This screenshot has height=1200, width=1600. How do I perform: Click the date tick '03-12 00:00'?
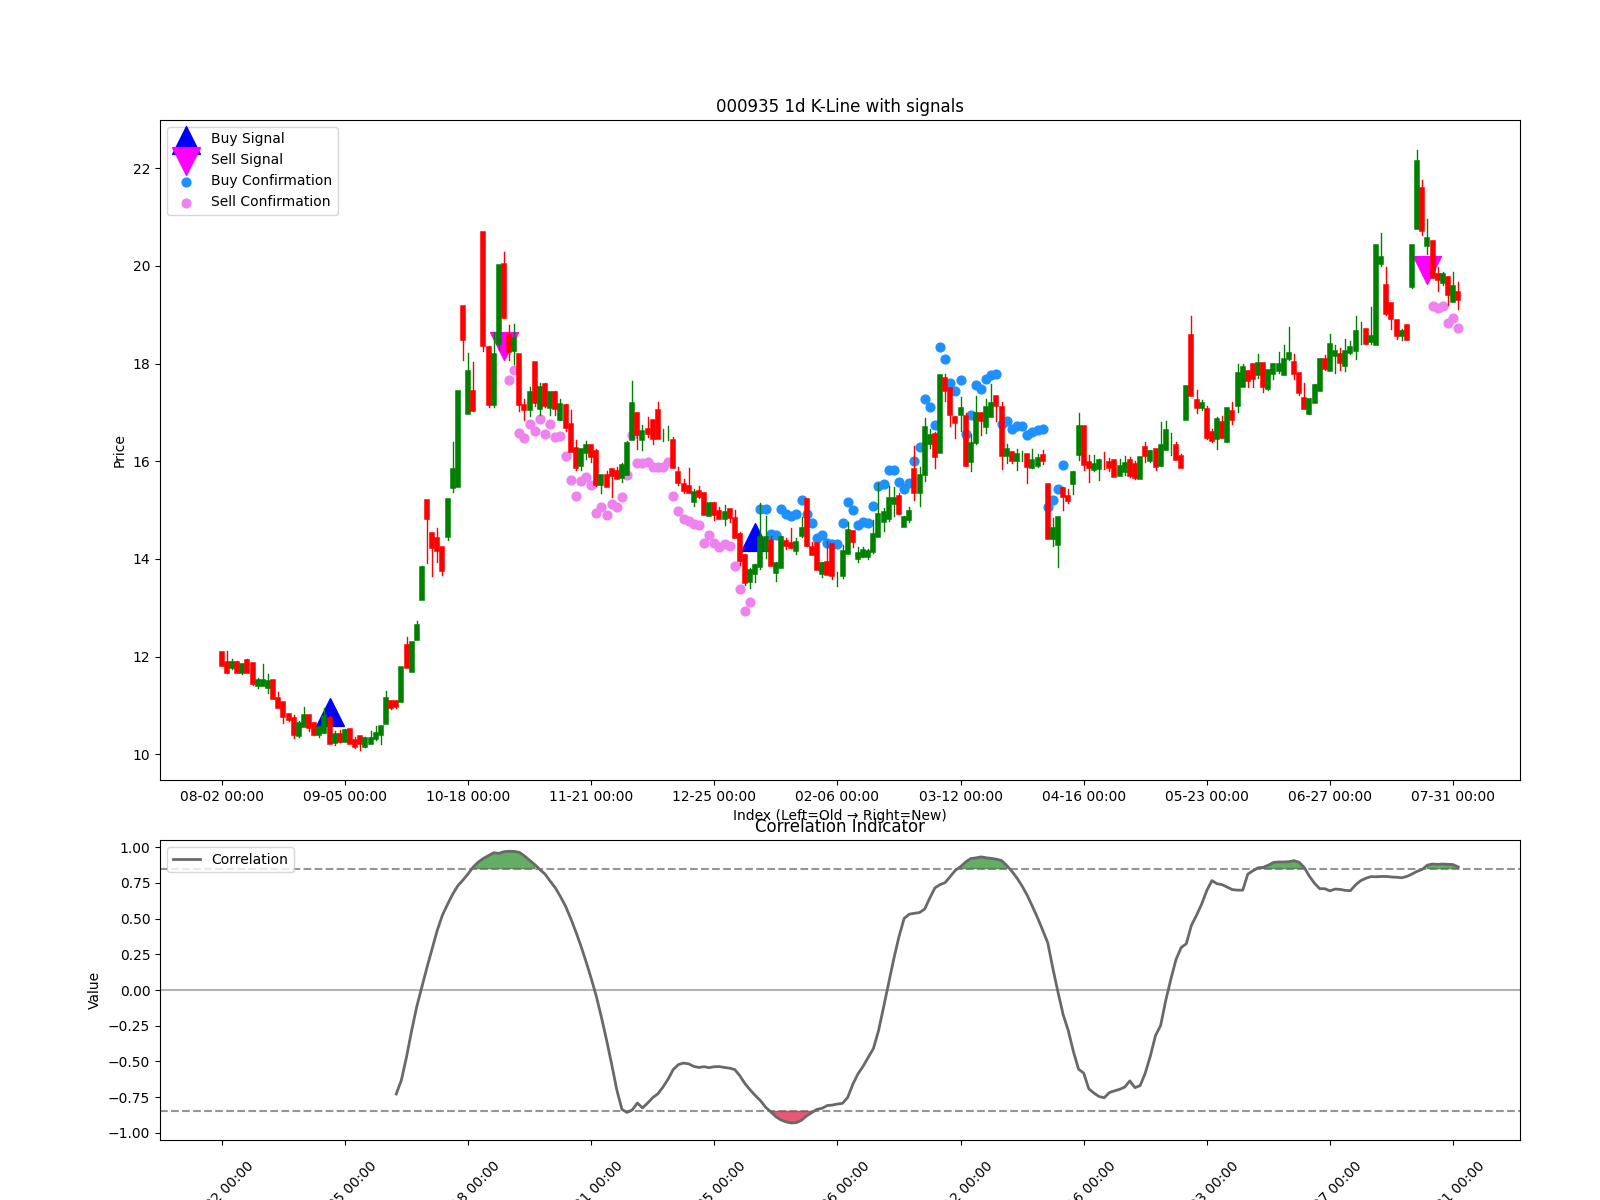pyautogui.click(x=961, y=797)
